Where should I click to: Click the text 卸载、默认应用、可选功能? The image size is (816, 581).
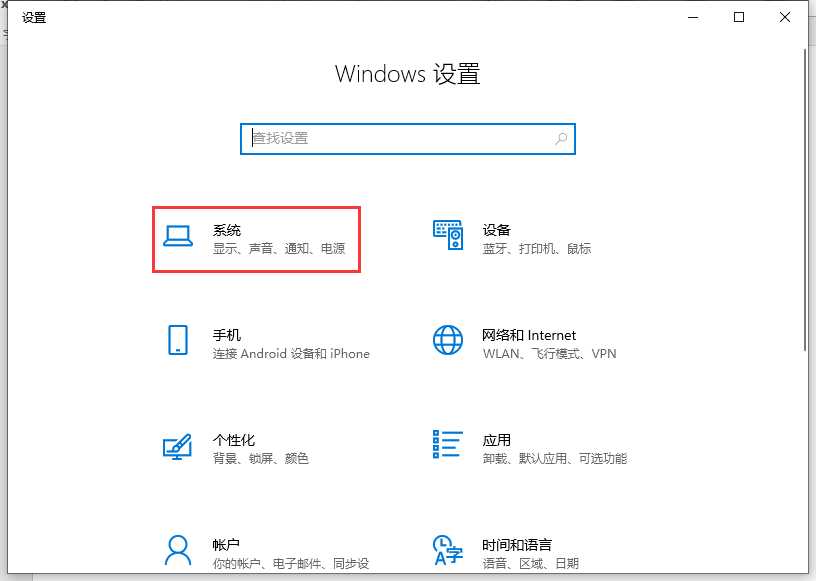point(555,458)
